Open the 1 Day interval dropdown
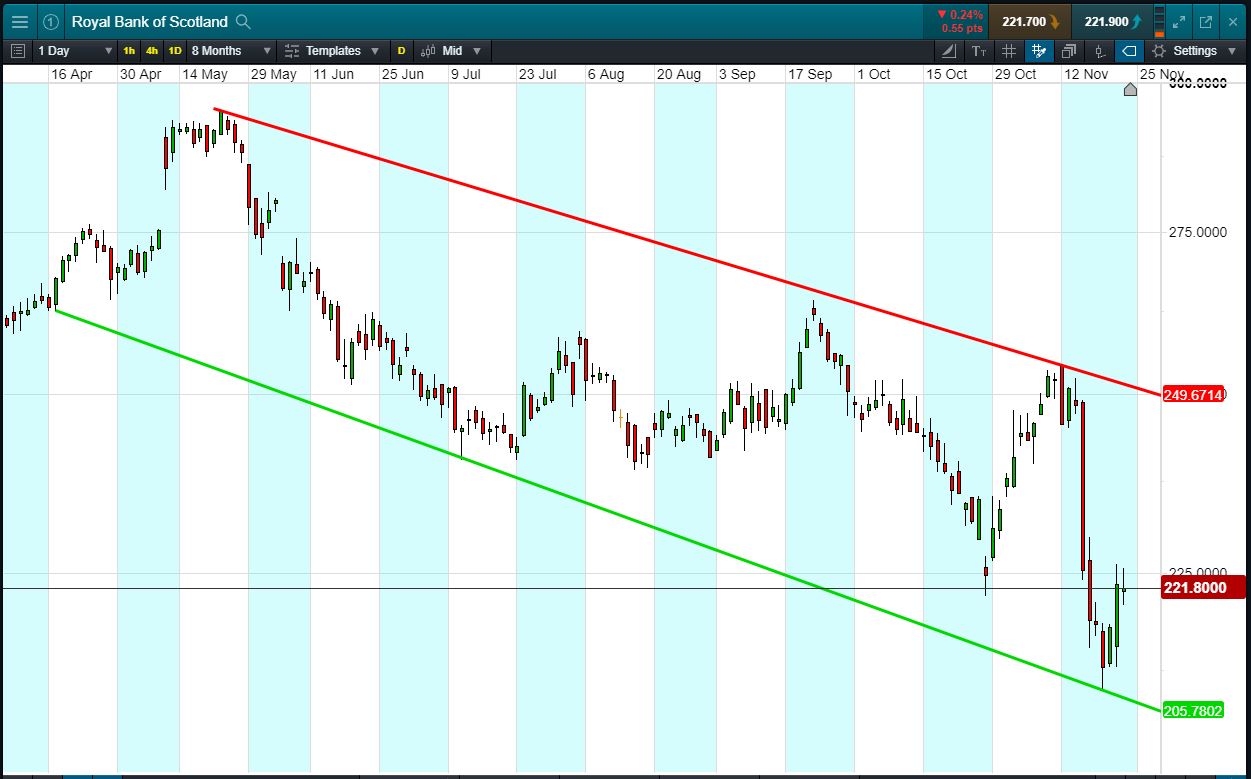 coord(75,50)
